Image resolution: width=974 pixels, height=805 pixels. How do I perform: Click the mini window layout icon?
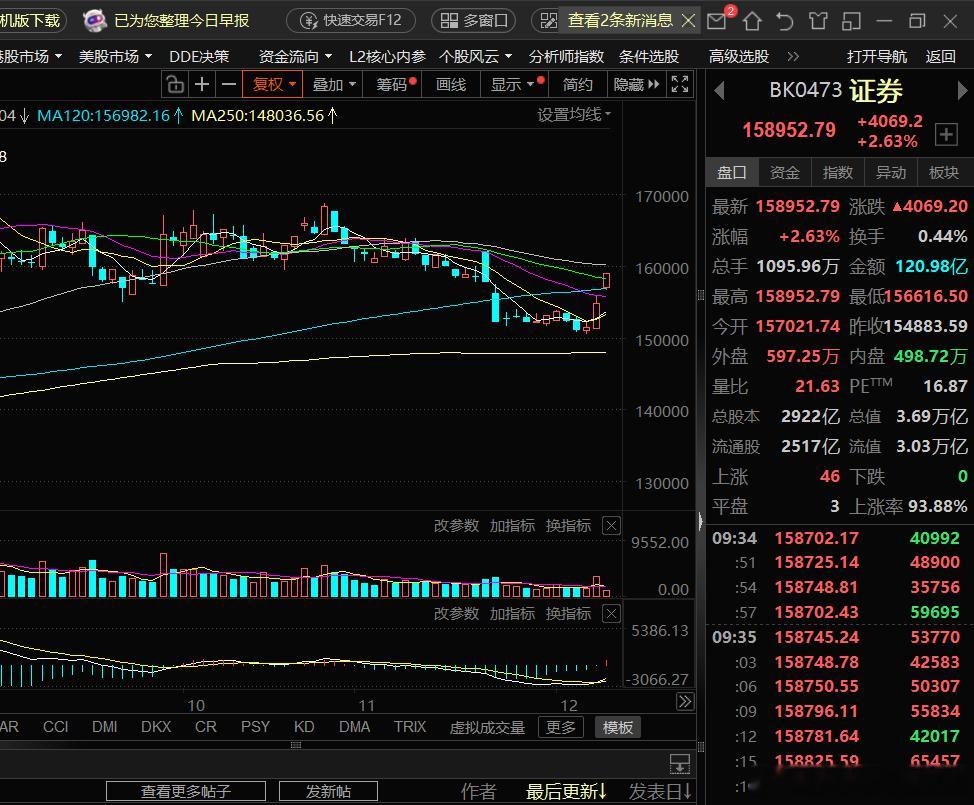tap(851, 22)
